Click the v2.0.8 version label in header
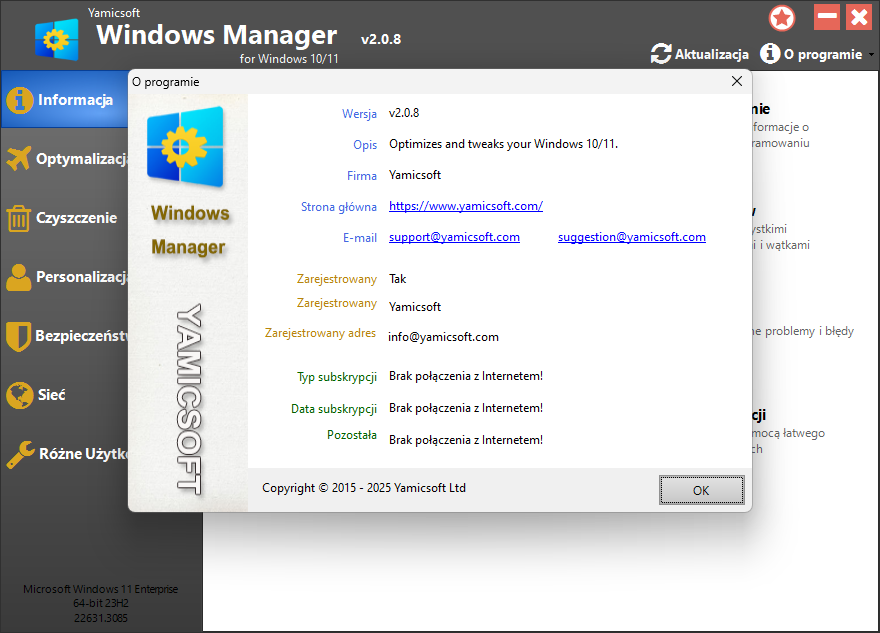The height and width of the screenshot is (633, 880). click(x=381, y=39)
